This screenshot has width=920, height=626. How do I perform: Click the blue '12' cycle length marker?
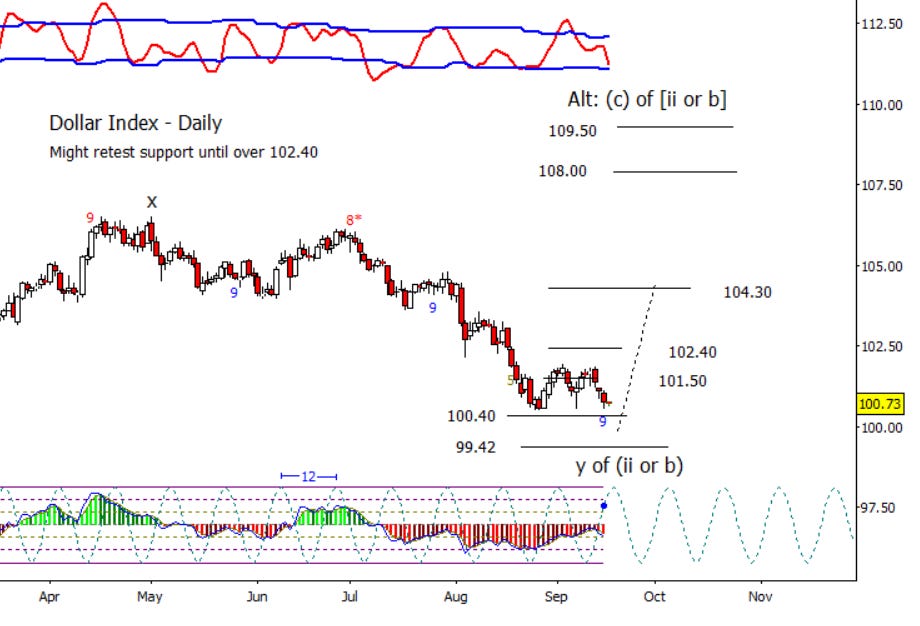pyautogui.click(x=309, y=476)
